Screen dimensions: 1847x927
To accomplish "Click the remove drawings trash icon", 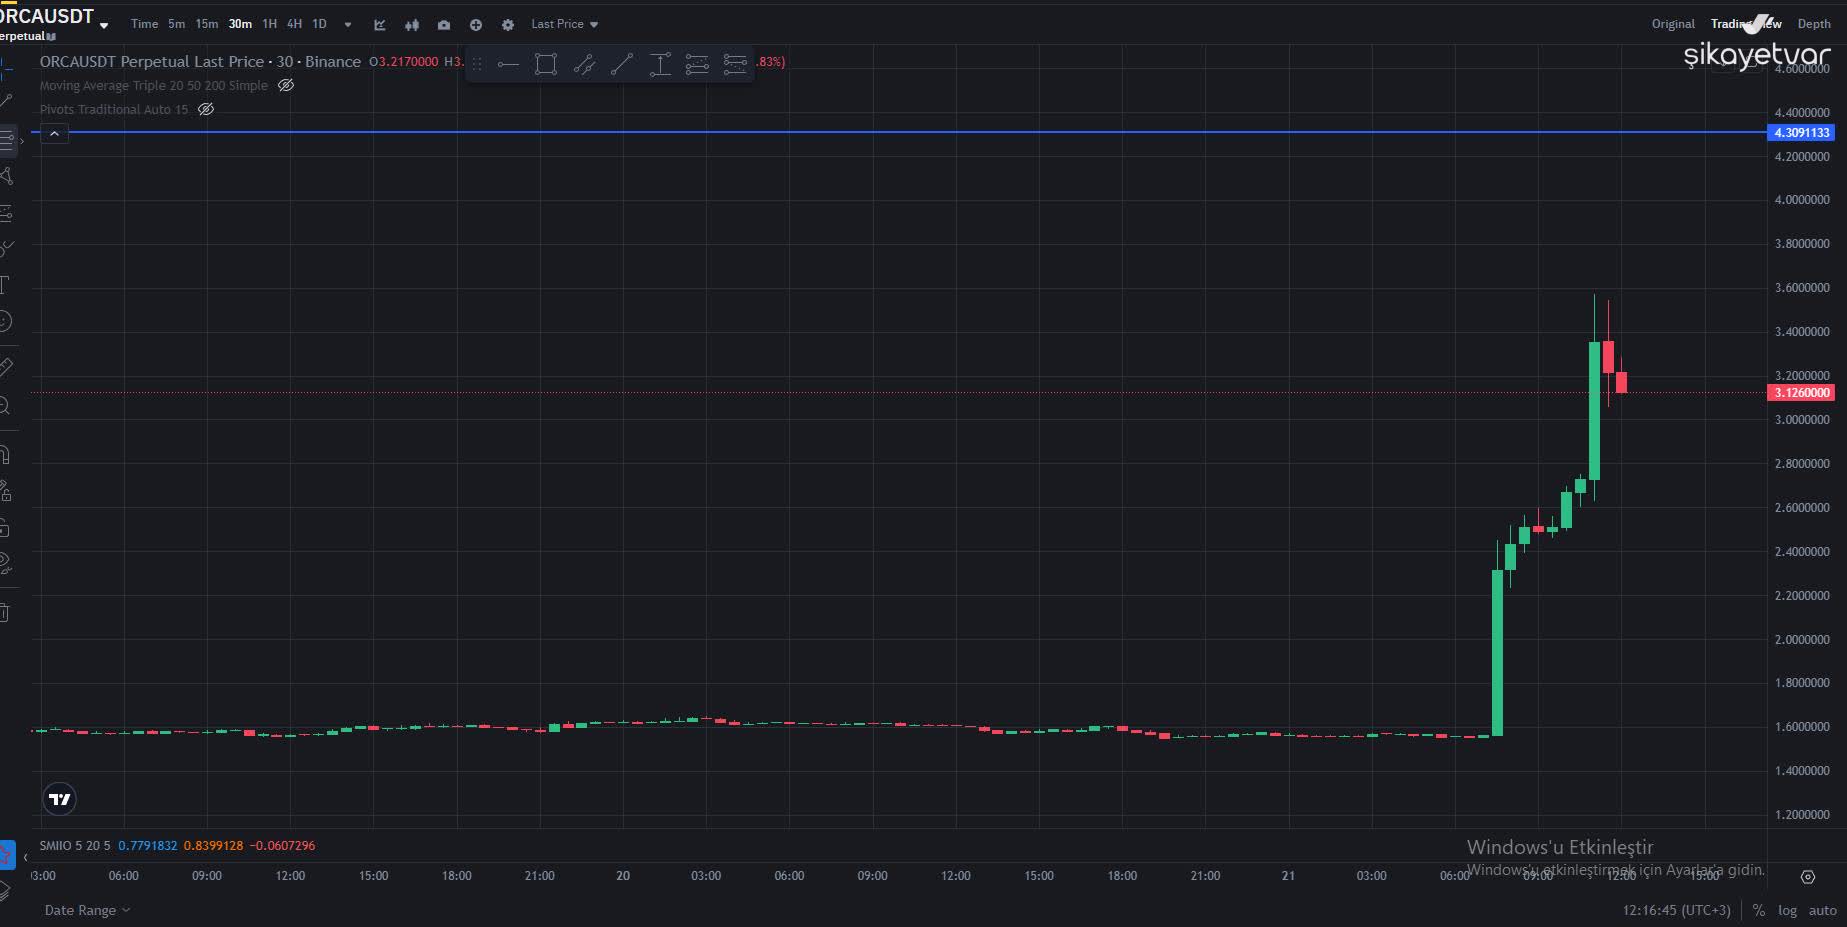I will 8,611.
